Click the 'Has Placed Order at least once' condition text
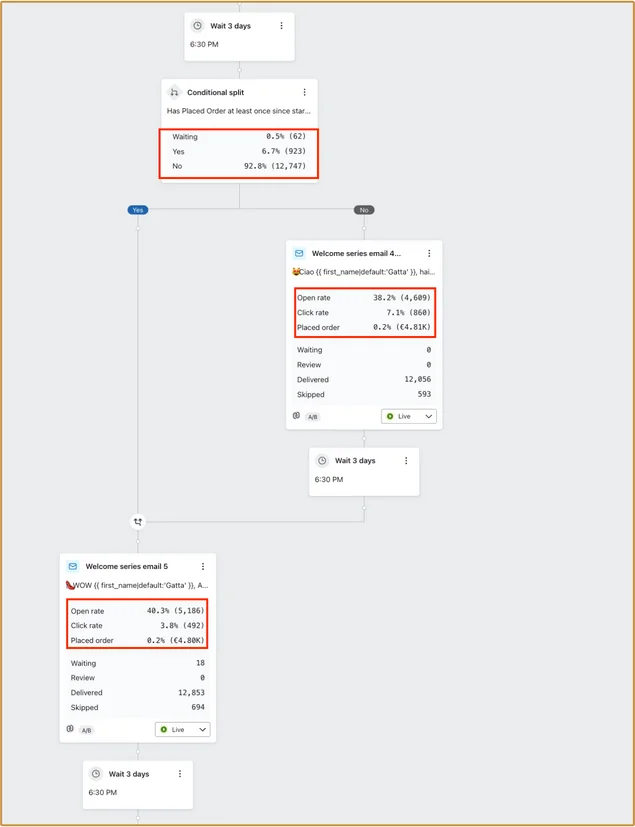The width and height of the screenshot is (635, 827). pos(239,111)
